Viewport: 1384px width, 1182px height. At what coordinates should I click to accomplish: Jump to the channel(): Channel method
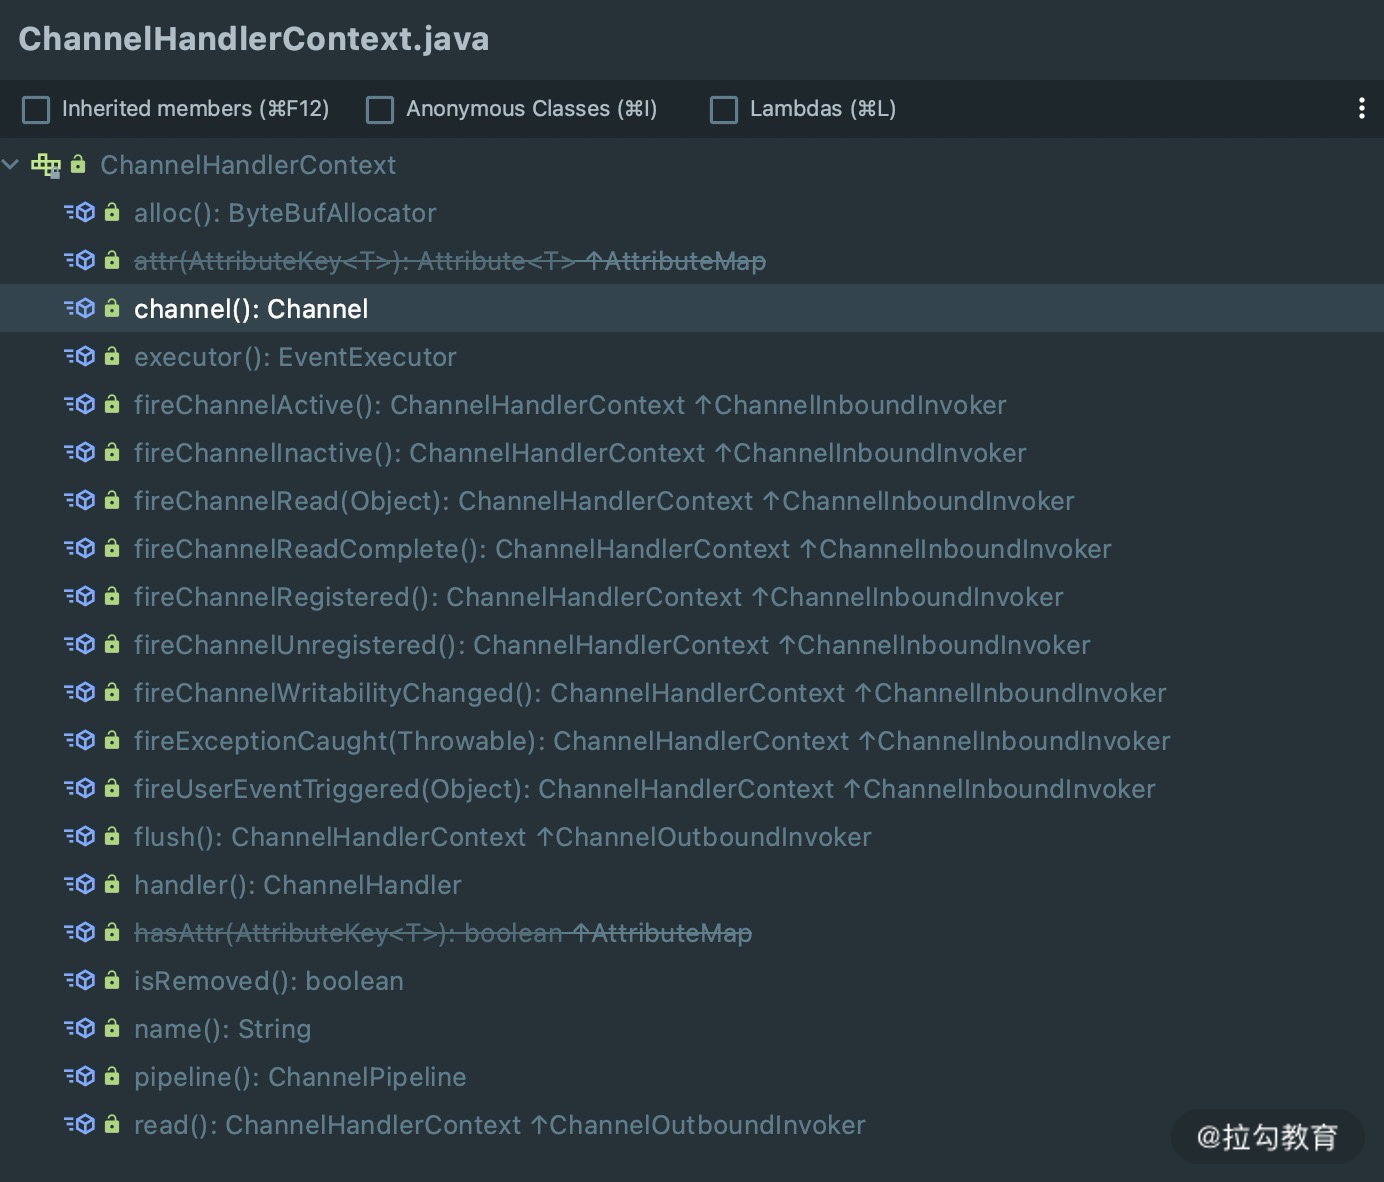tap(251, 309)
